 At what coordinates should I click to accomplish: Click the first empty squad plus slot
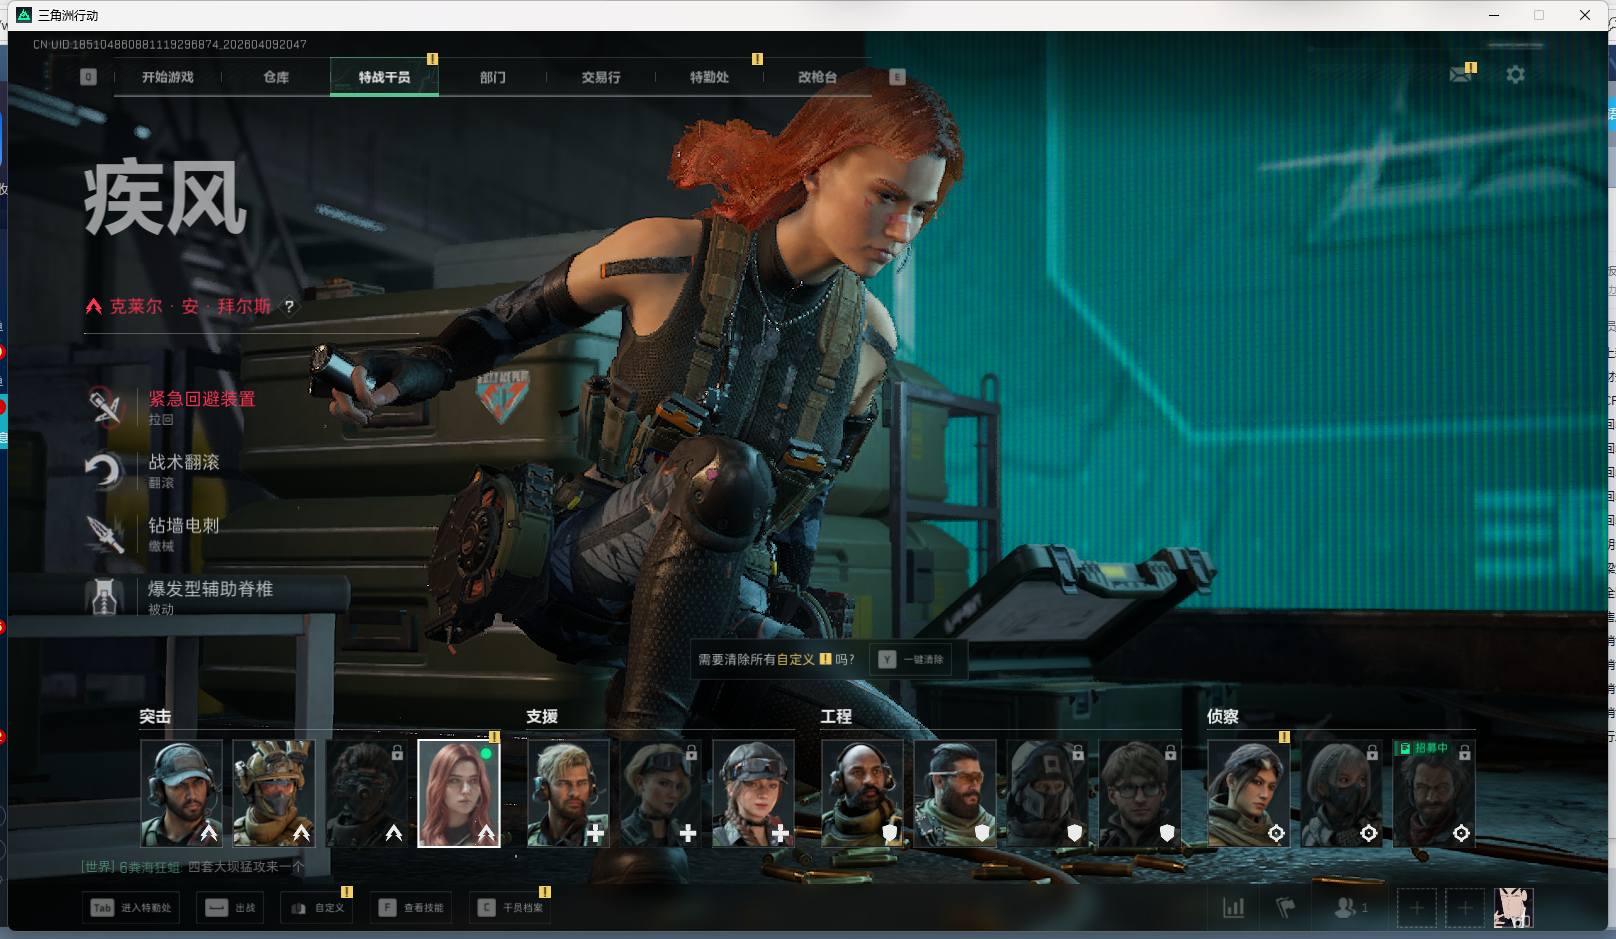(1416, 908)
